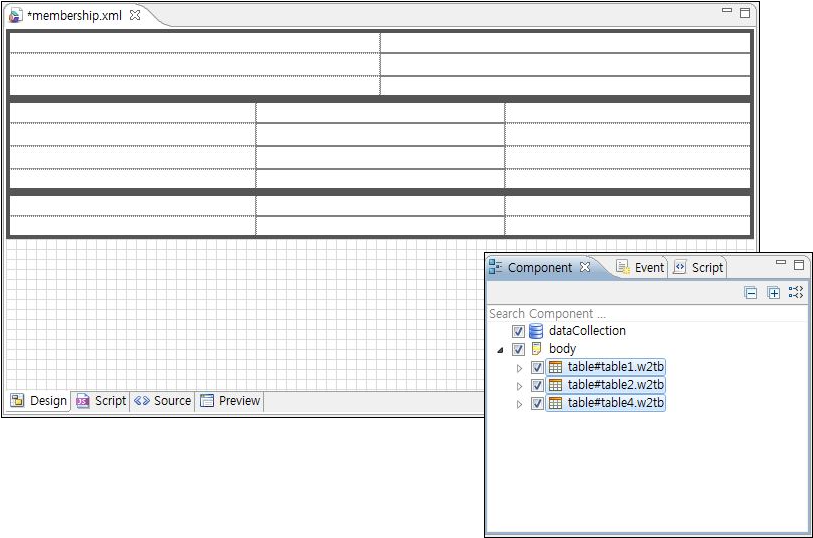
Task: Close the Component view tab
Action: point(586,267)
